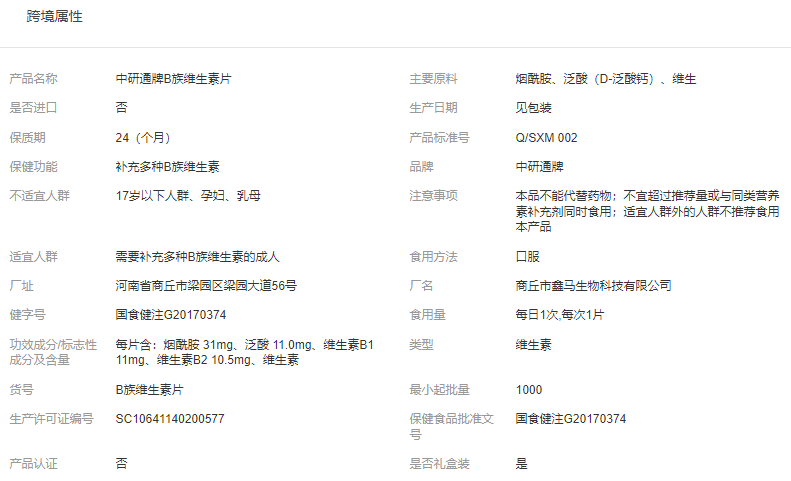Select type value 维生素
Viewport: 791px width, 481px height.
[x=533, y=345]
